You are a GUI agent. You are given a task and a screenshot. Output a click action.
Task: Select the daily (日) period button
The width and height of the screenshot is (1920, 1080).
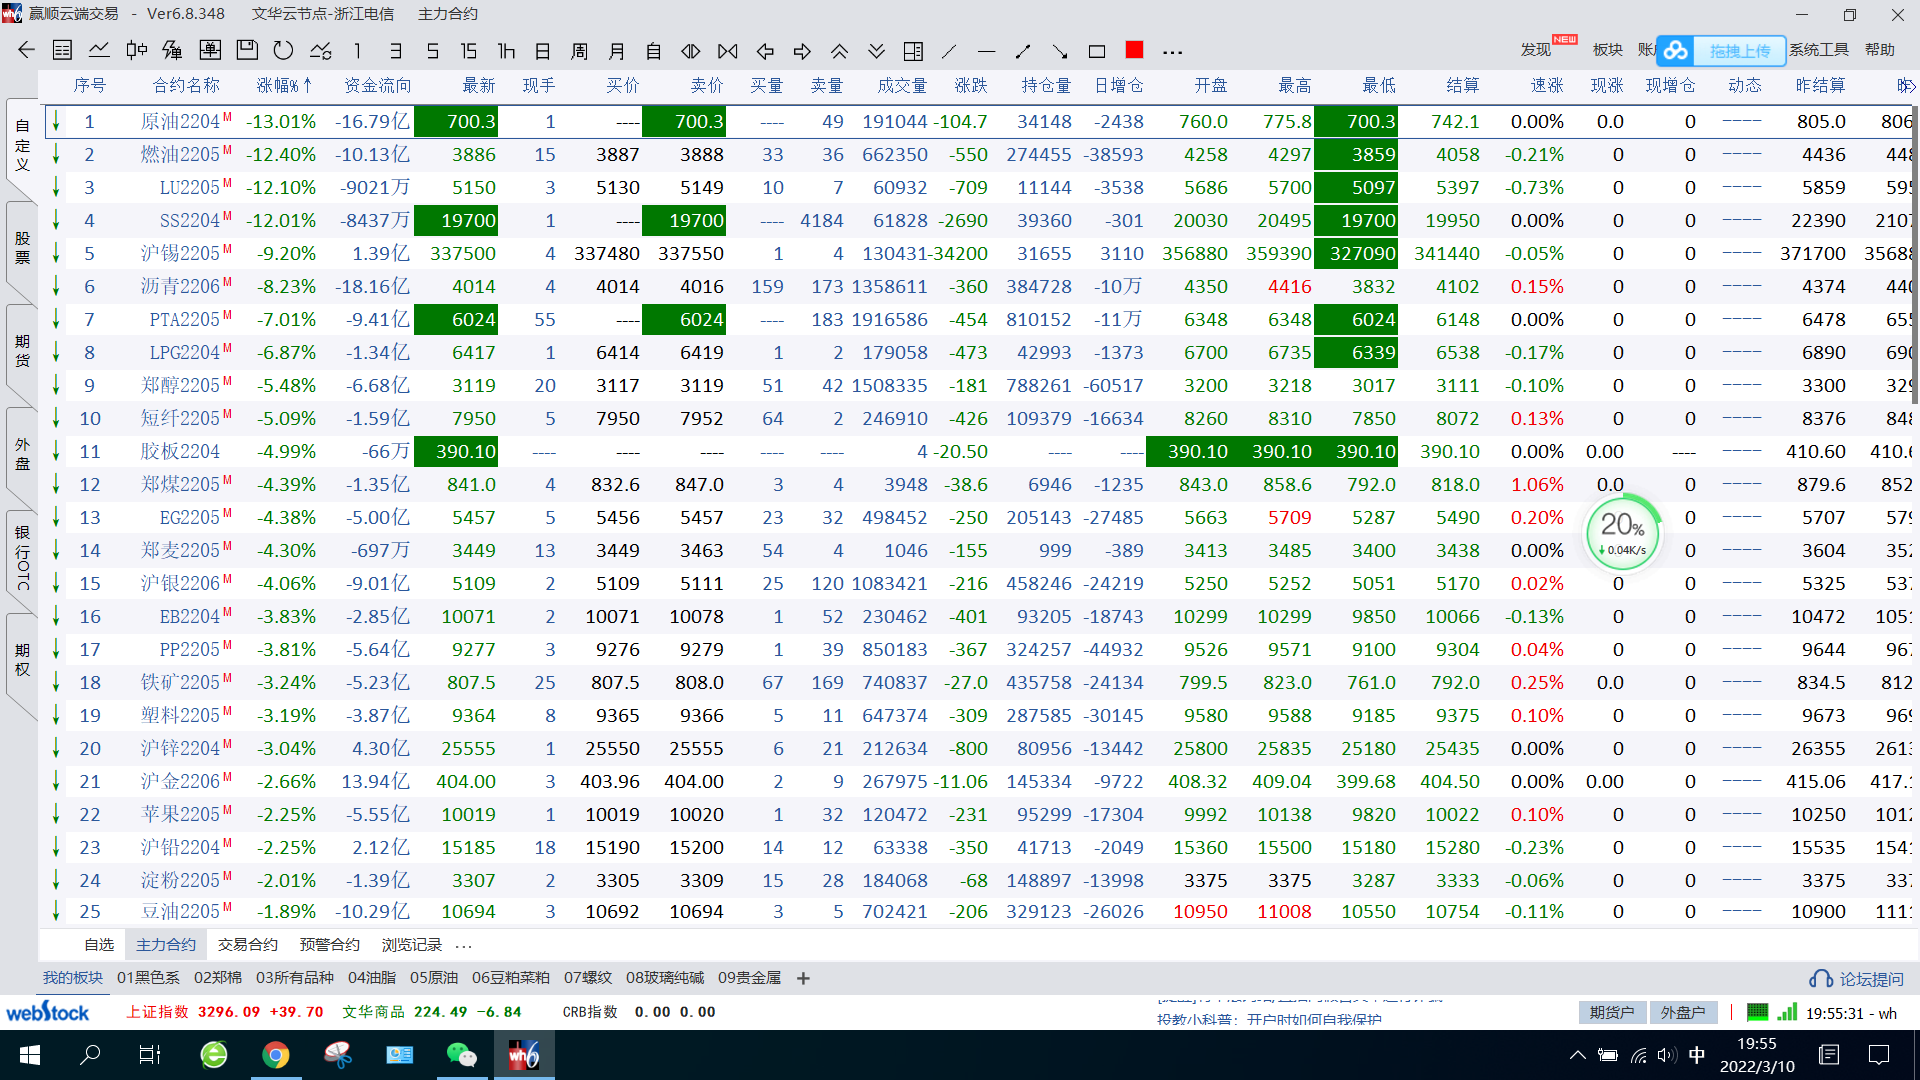(543, 50)
